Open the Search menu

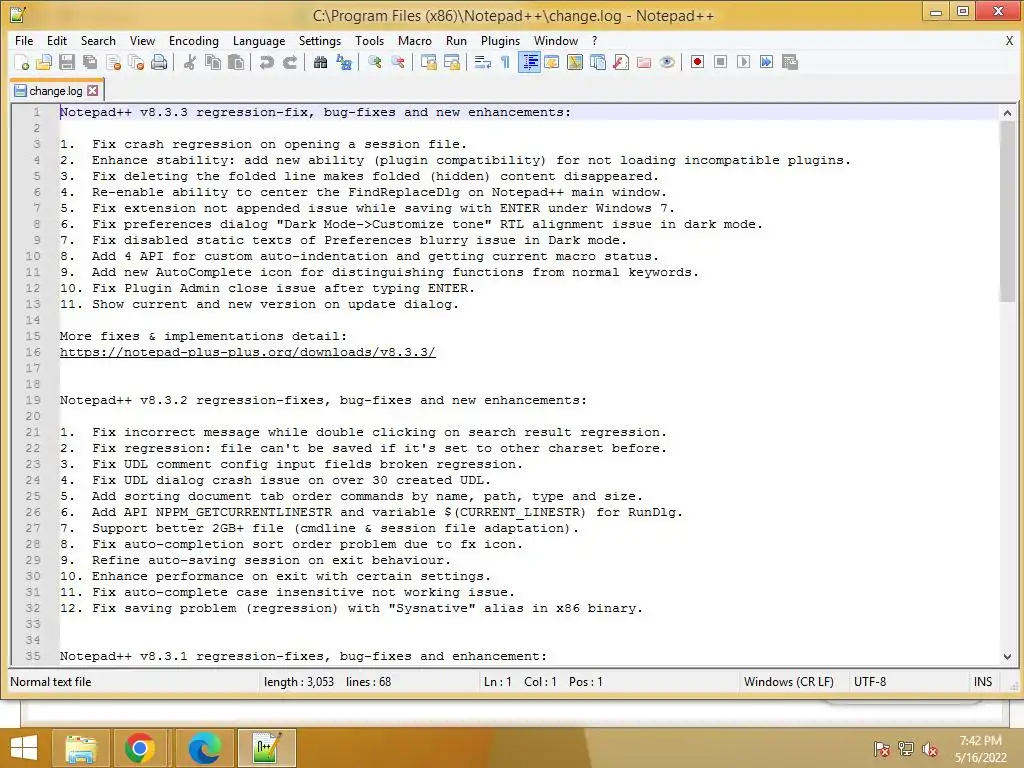click(98, 40)
